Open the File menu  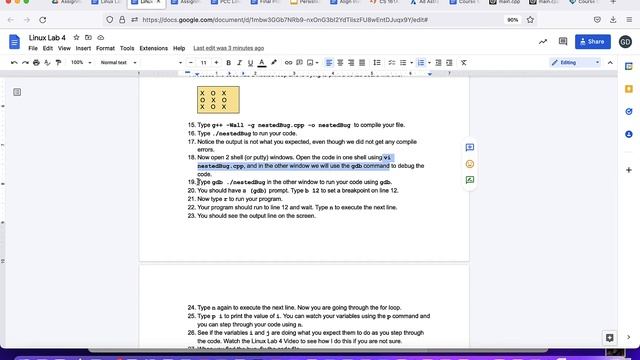click(x=33, y=48)
